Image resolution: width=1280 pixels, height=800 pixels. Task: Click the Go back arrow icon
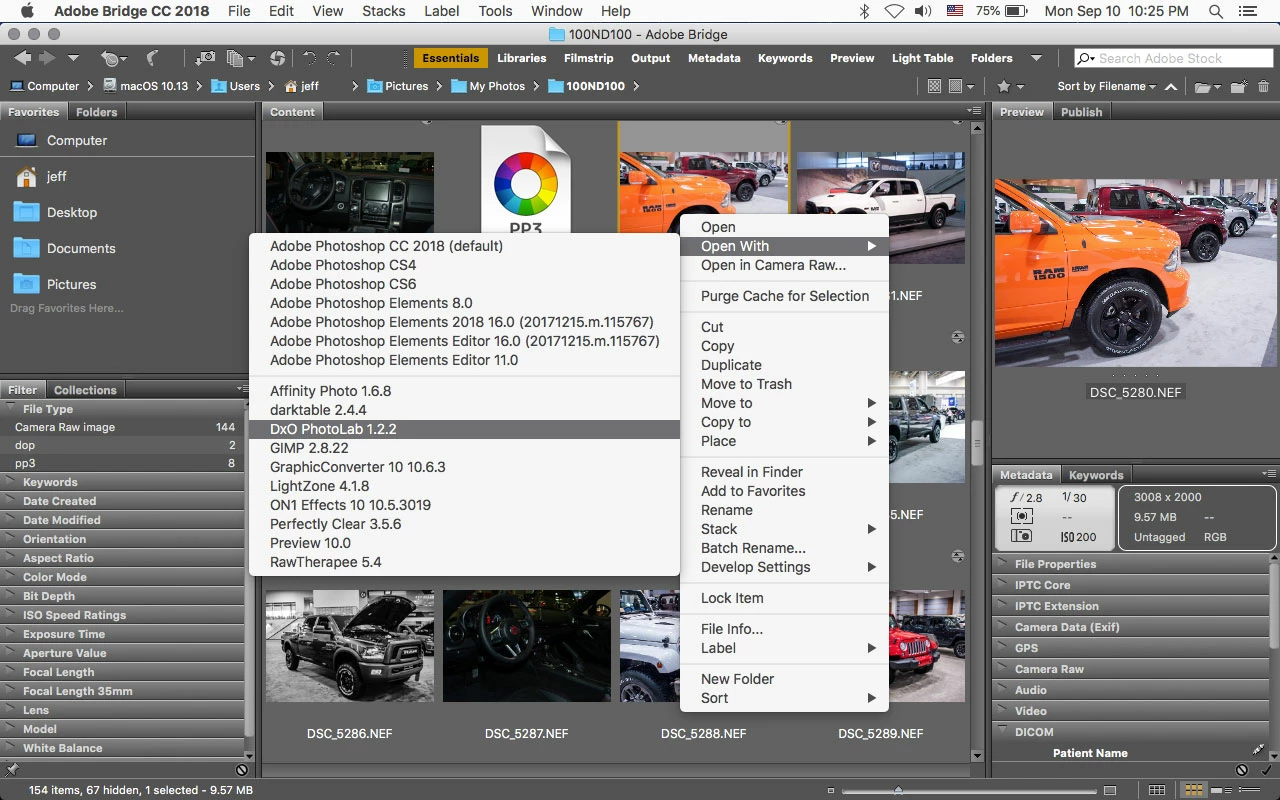click(x=22, y=58)
